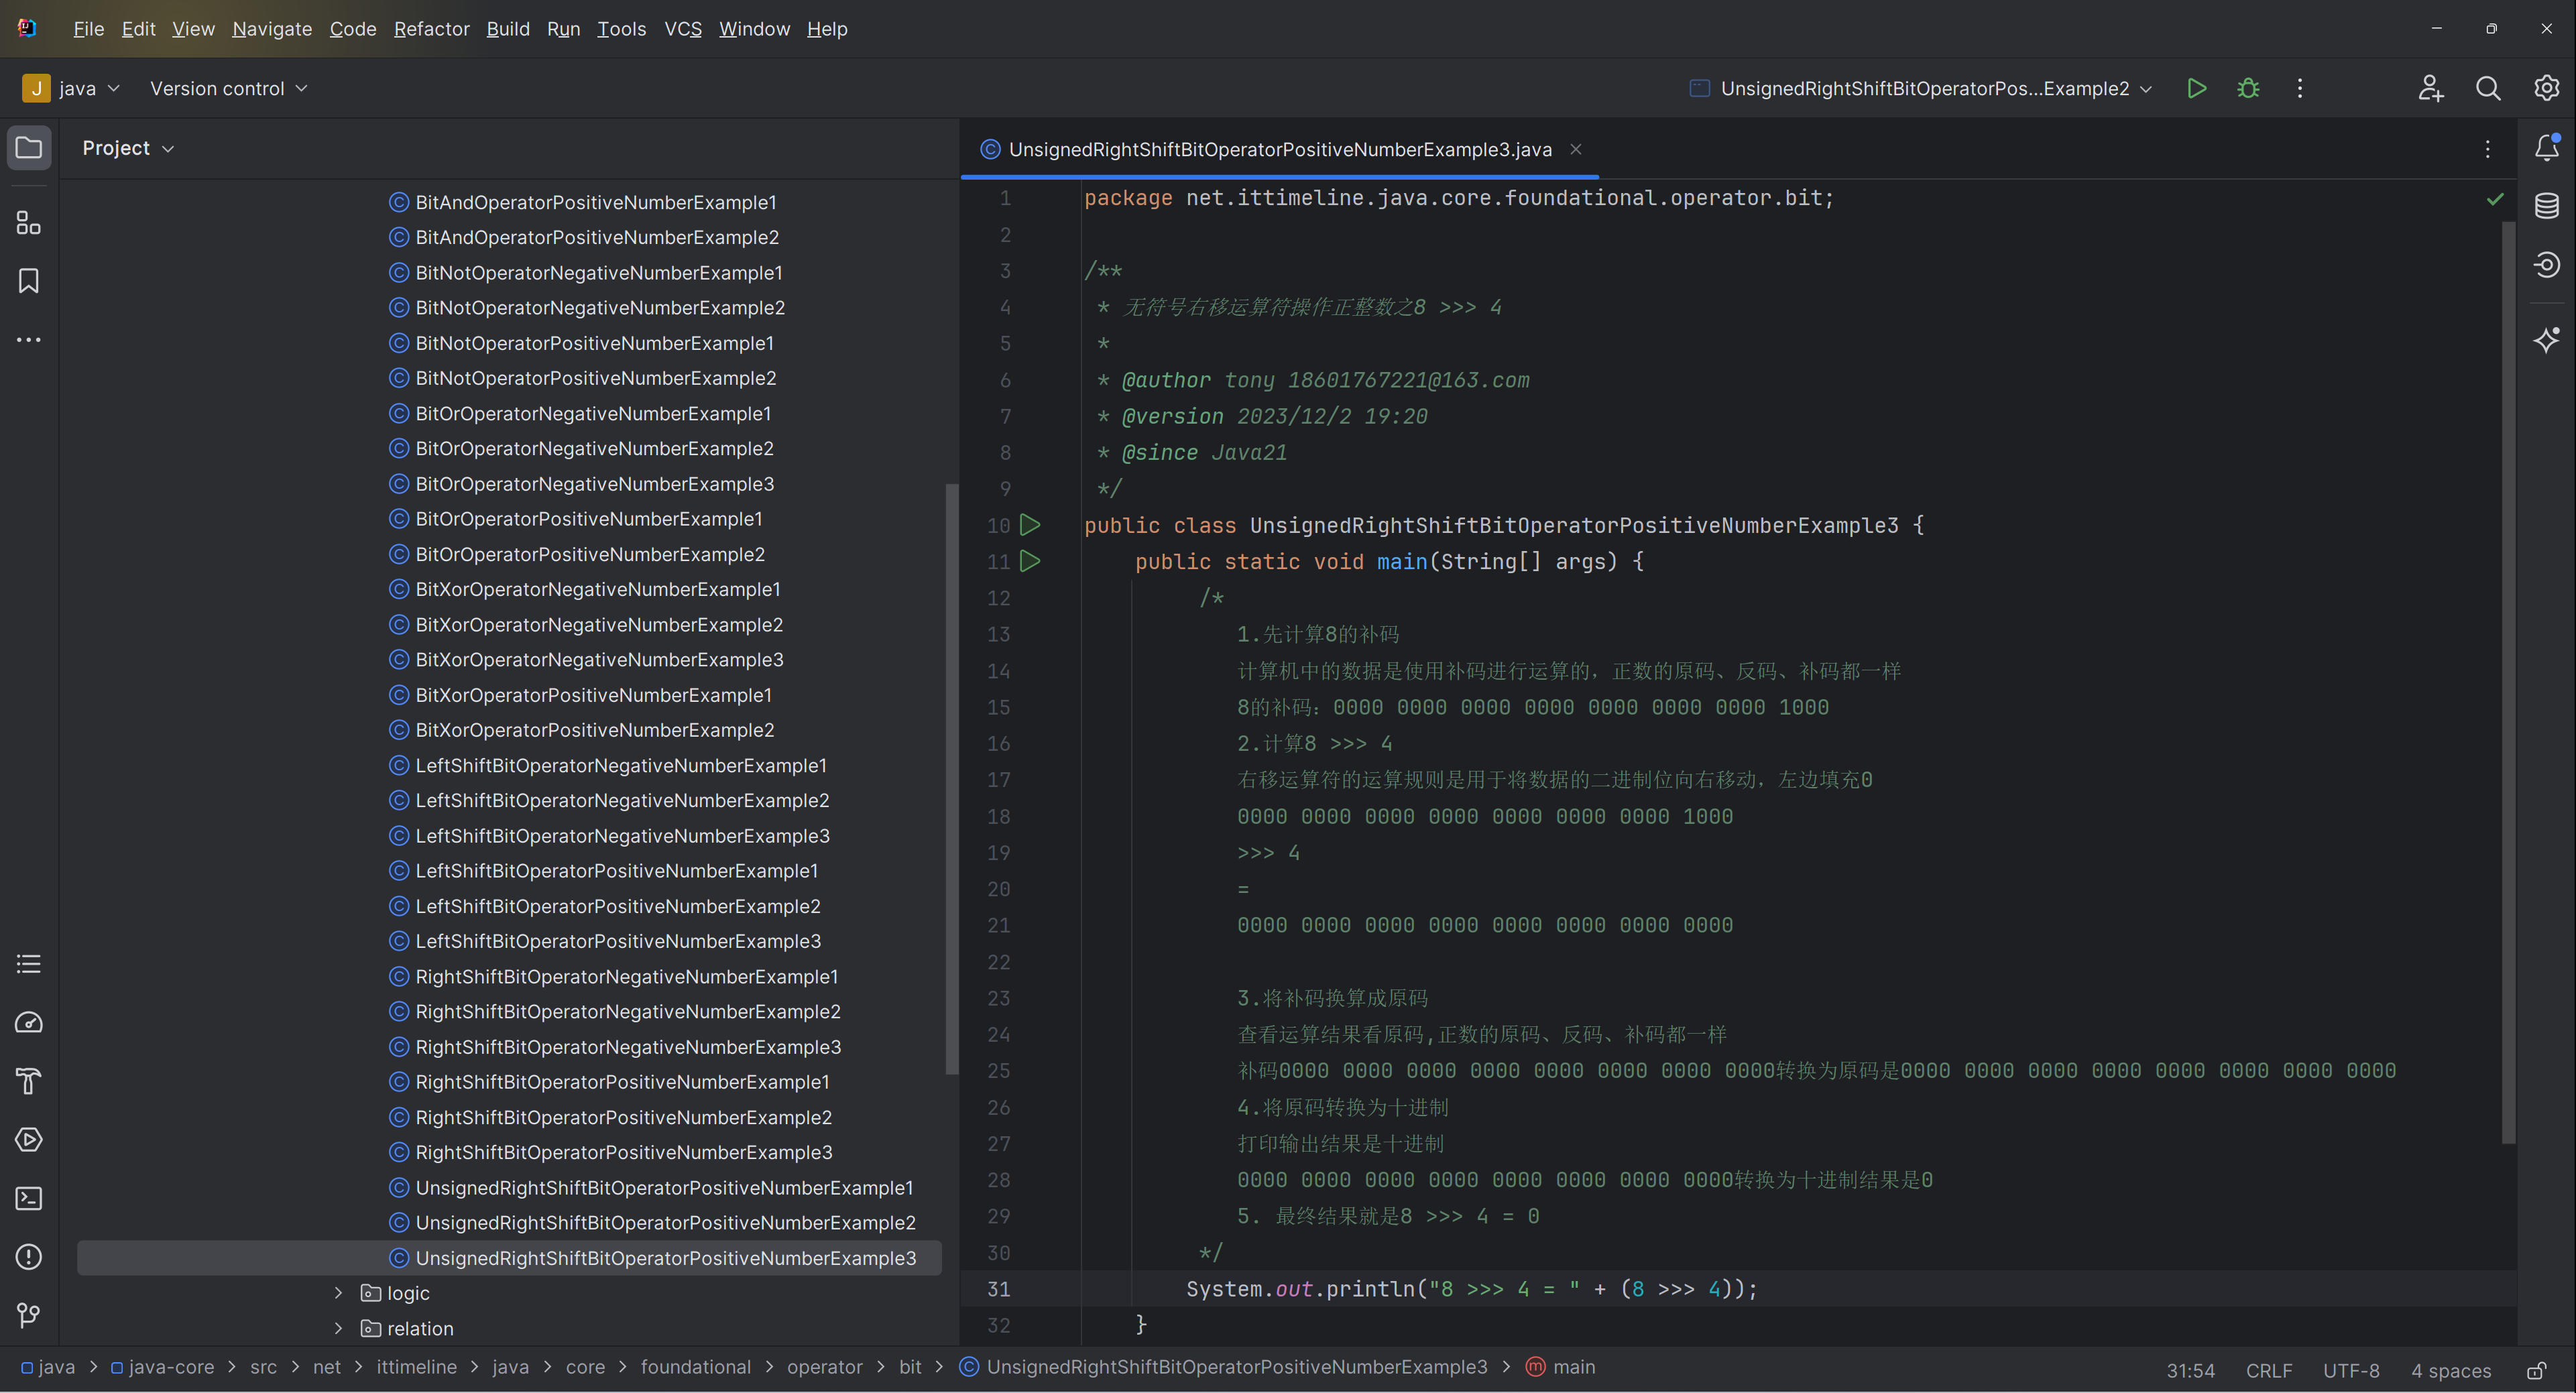
Task: Open the Bookmarks tool window
Action: (x=29, y=281)
